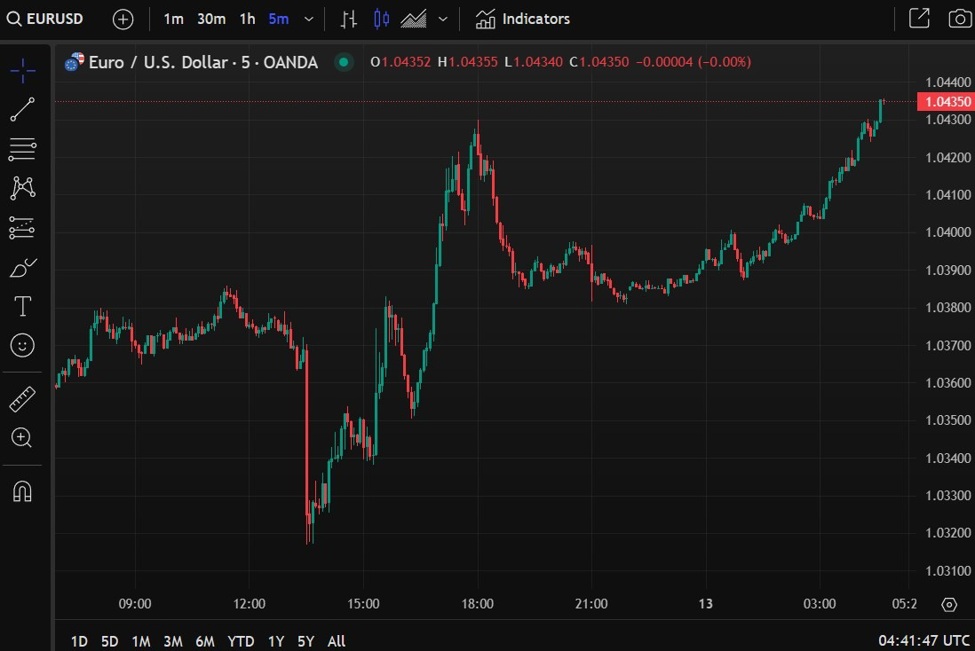Viewport: 975px width, 651px height.
Task: Expand the time interval dropdown chevron
Action: pyautogui.click(x=309, y=19)
